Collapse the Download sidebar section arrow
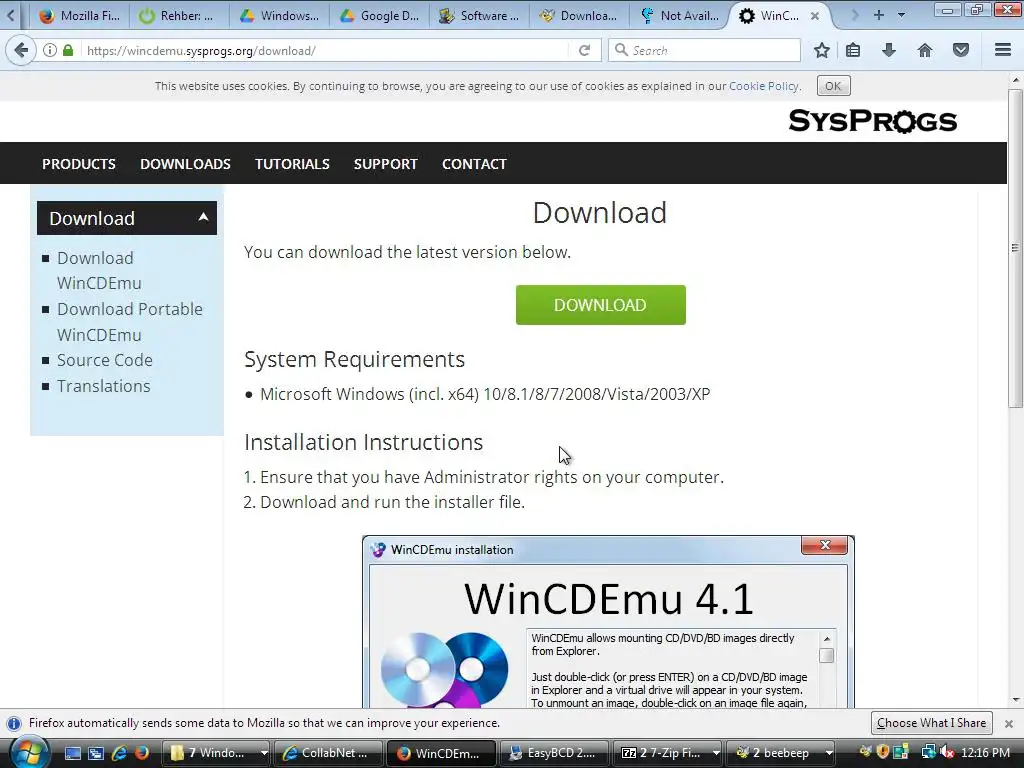Image resolution: width=1024 pixels, height=768 pixels. pyautogui.click(x=203, y=217)
